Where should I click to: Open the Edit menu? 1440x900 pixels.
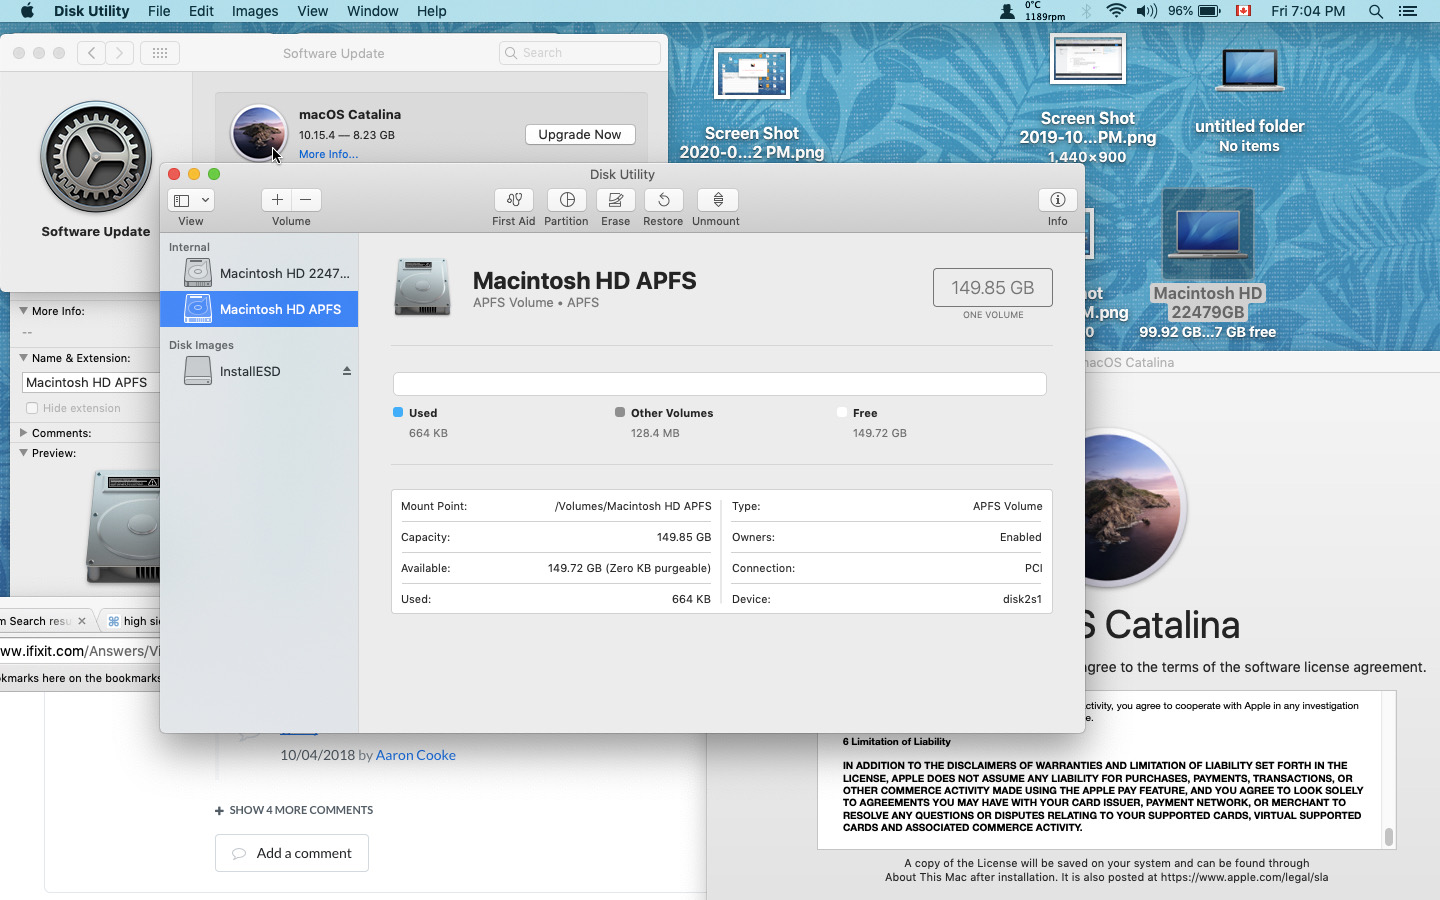(x=201, y=11)
